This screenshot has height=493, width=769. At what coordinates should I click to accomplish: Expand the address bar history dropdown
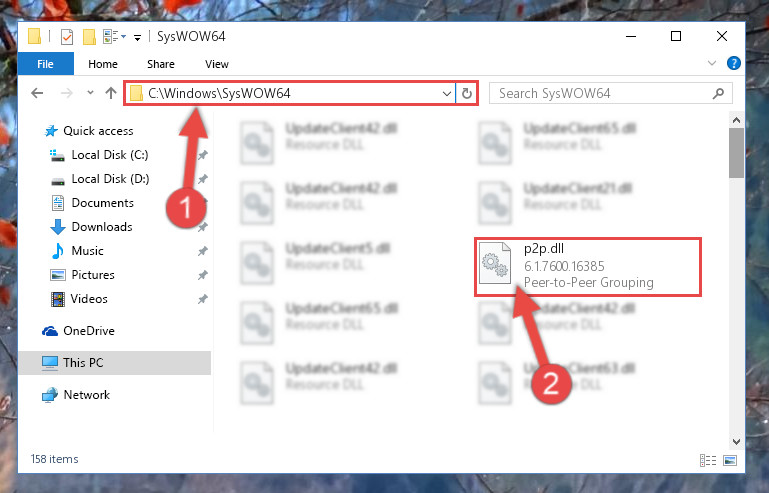click(446, 93)
